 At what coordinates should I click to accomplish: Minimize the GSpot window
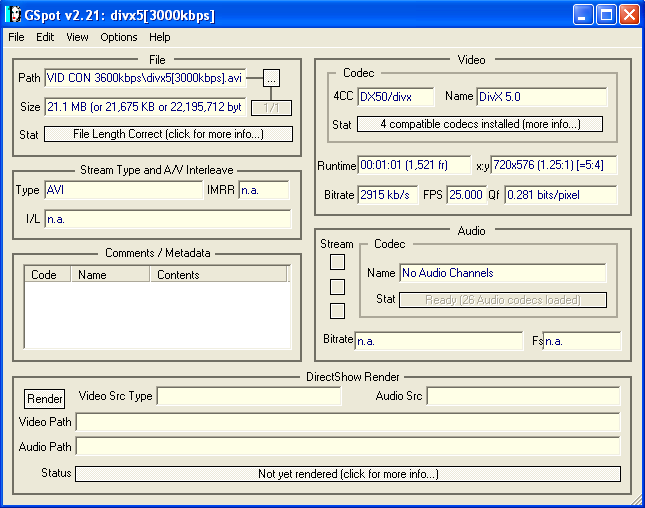(x=582, y=15)
